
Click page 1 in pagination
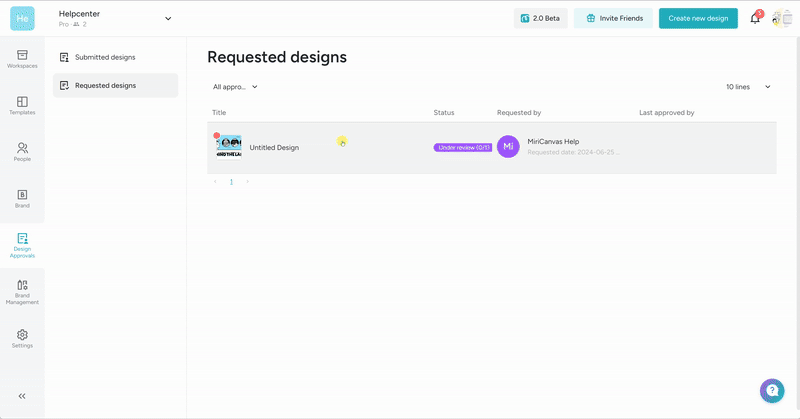231,182
